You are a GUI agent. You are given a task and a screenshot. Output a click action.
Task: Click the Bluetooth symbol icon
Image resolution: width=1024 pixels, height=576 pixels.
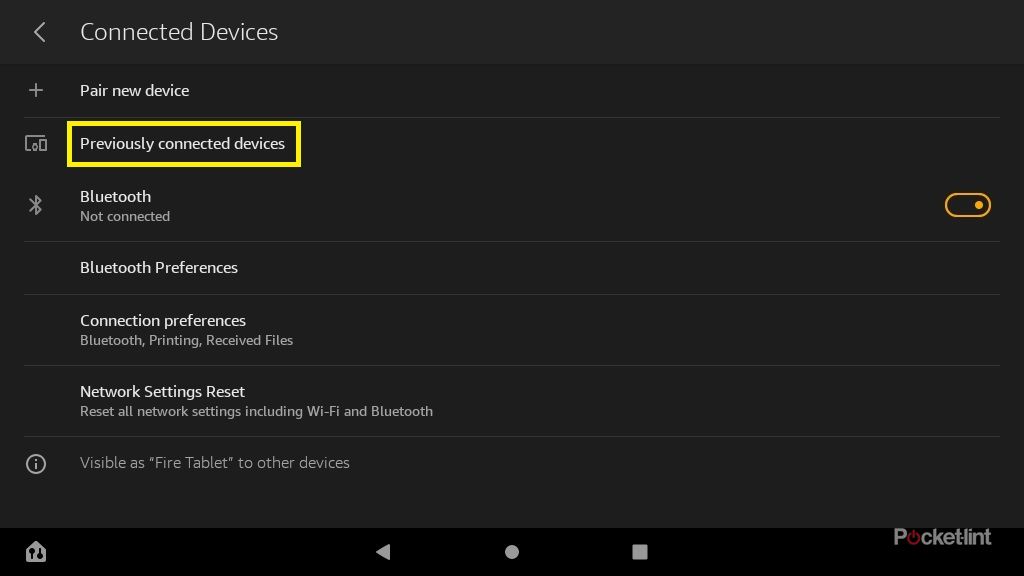36,205
